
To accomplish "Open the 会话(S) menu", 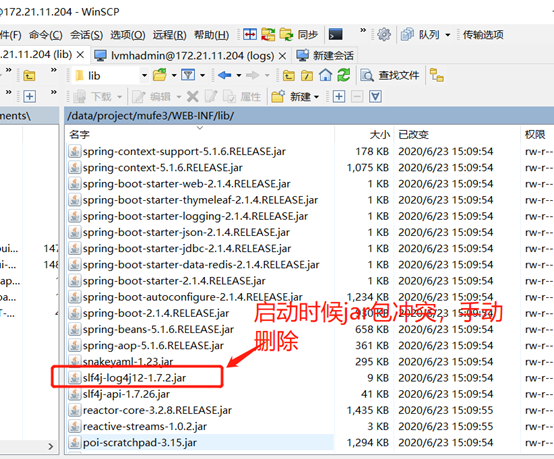I will [87, 35].
